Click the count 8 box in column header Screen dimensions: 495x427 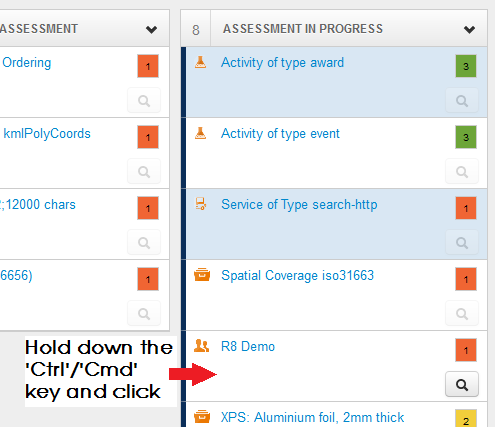(x=196, y=29)
